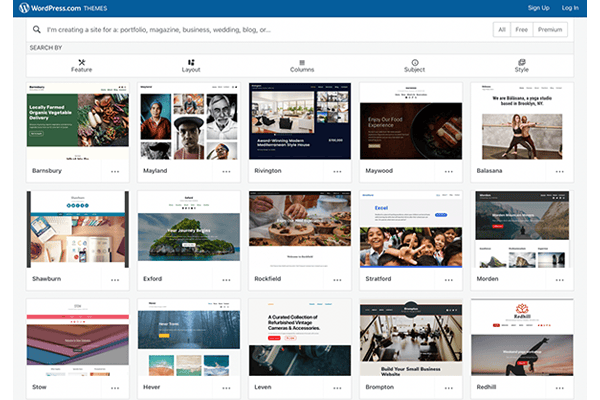Click the Mayland theme name
Image resolution: width=600 pixels, height=400 pixels.
[x=155, y=171]
